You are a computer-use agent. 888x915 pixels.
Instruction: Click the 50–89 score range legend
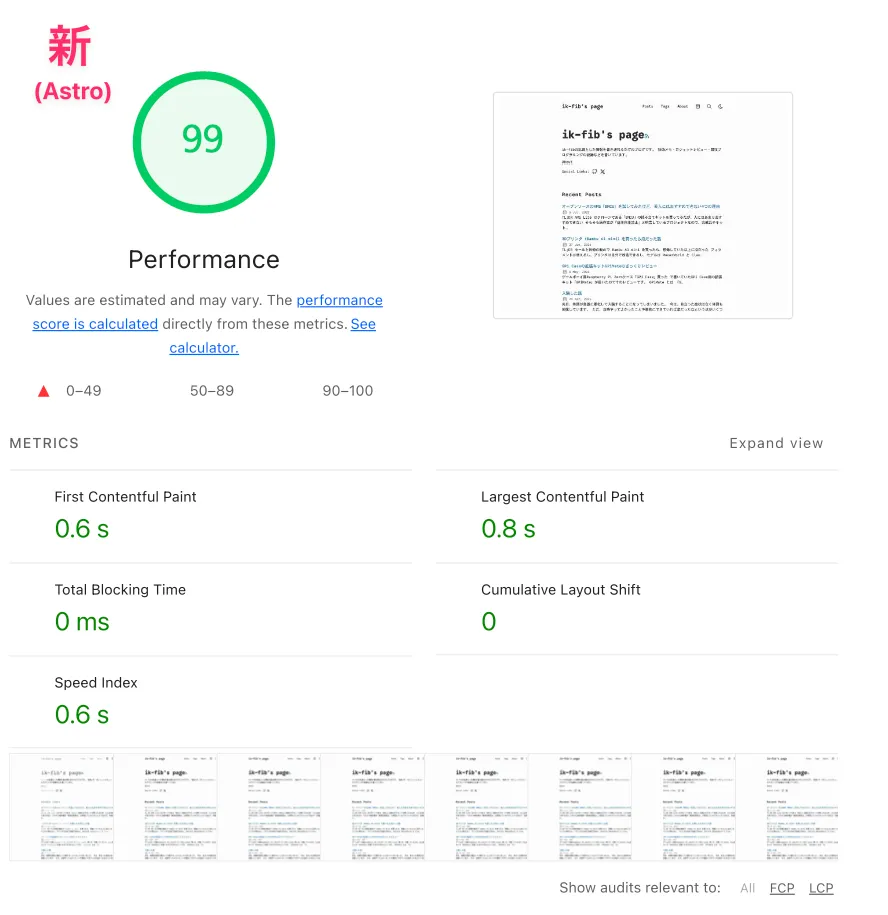(x=212, y=390)
